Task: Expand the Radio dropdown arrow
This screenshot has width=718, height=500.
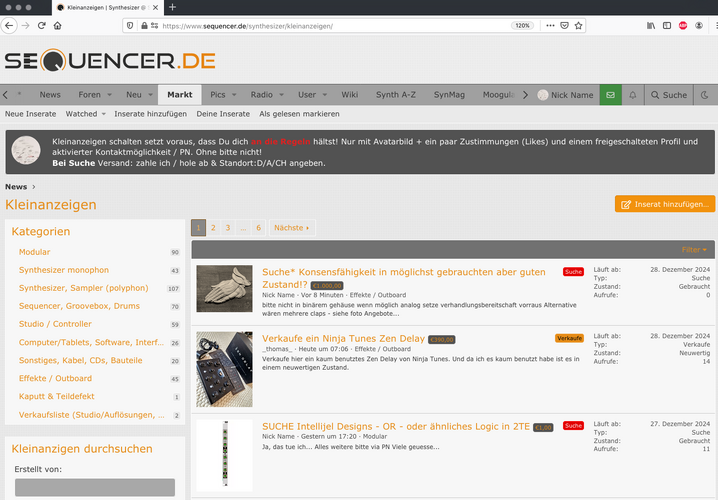Action: [x=281, y=95]
